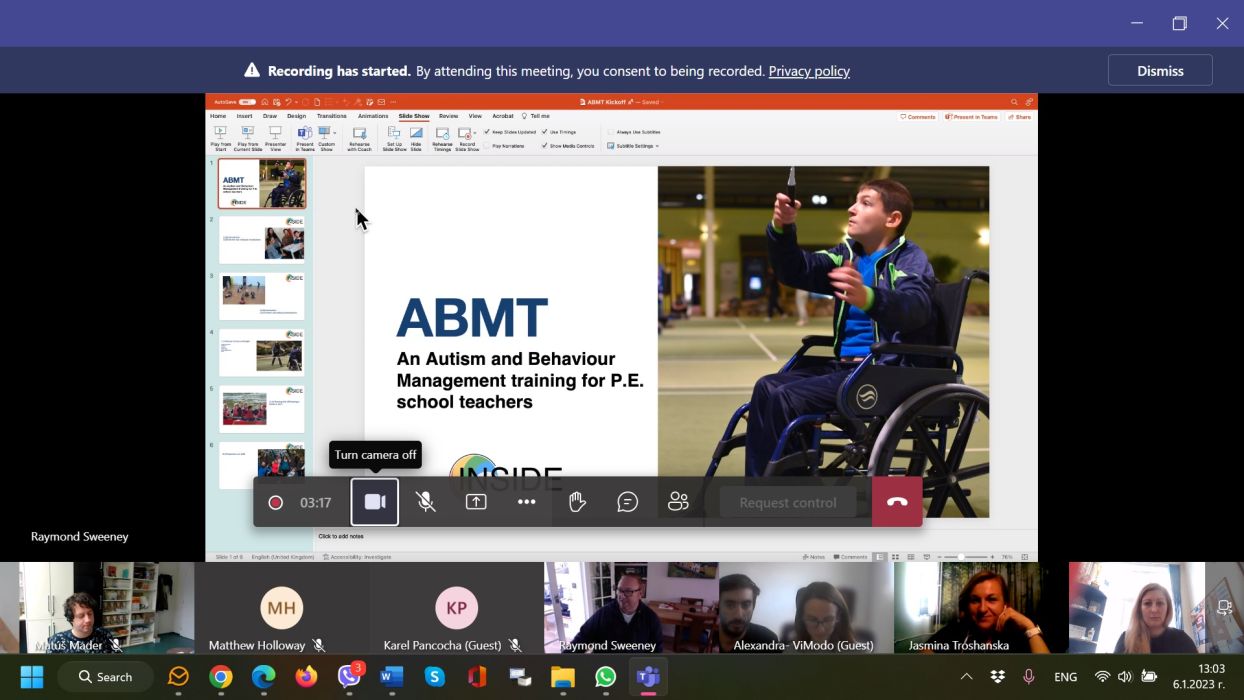
Task: Select Raymond Sweeney's video tile
Action: click(630, 607)
